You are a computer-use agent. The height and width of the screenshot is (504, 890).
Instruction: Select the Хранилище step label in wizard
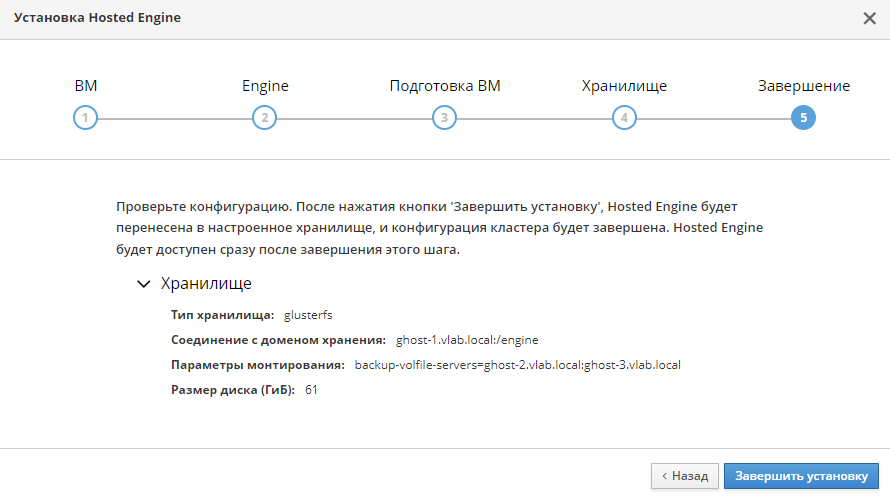(x=624, y=86)
